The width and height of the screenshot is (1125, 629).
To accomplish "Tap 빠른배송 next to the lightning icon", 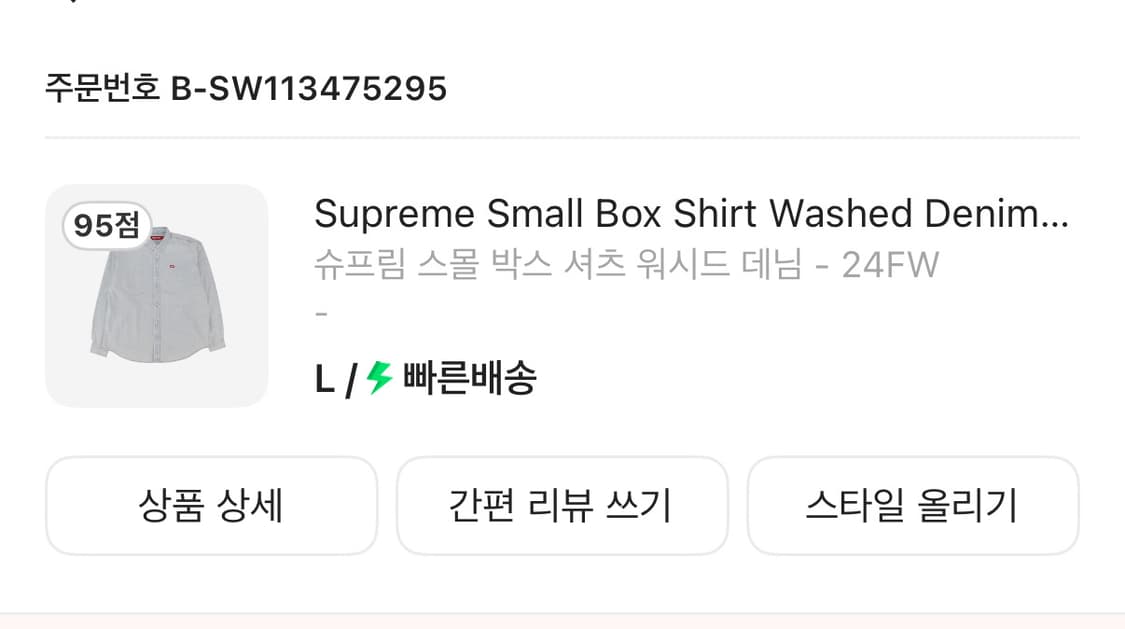I will pyautogui.click(x=469, y=378).
